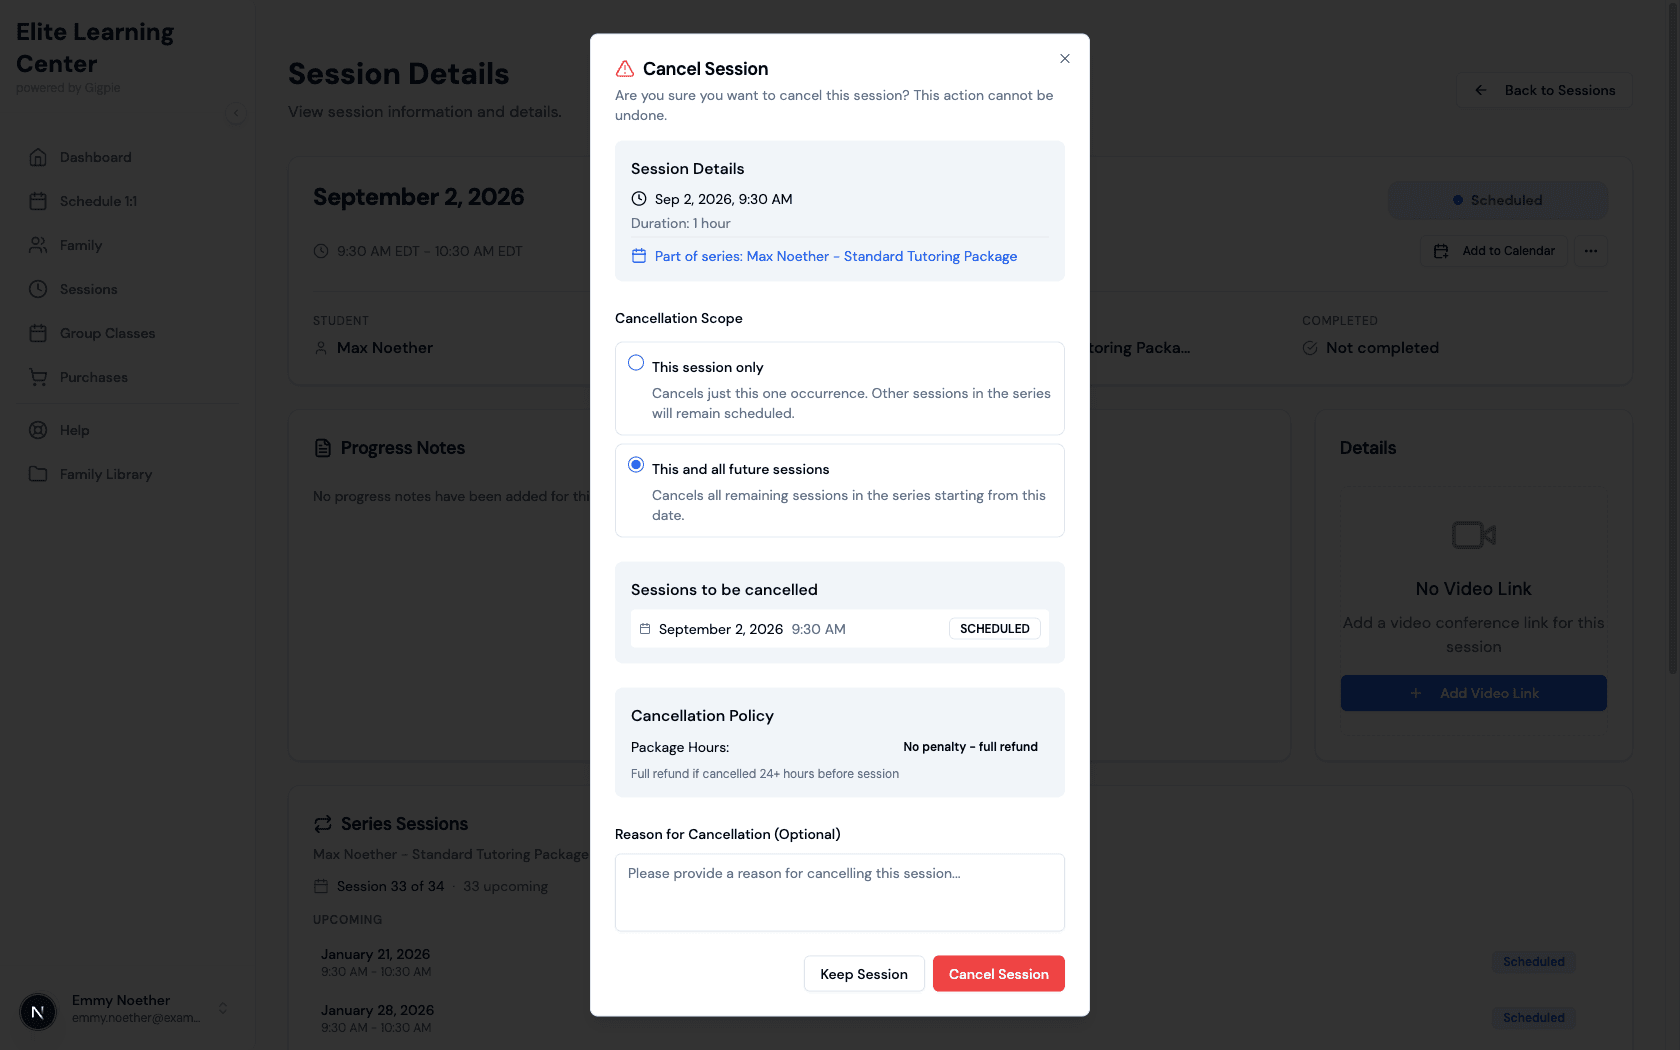The image size is (1680, 1050).
Task: Click the cancellation reason text field
Action: 840,892
